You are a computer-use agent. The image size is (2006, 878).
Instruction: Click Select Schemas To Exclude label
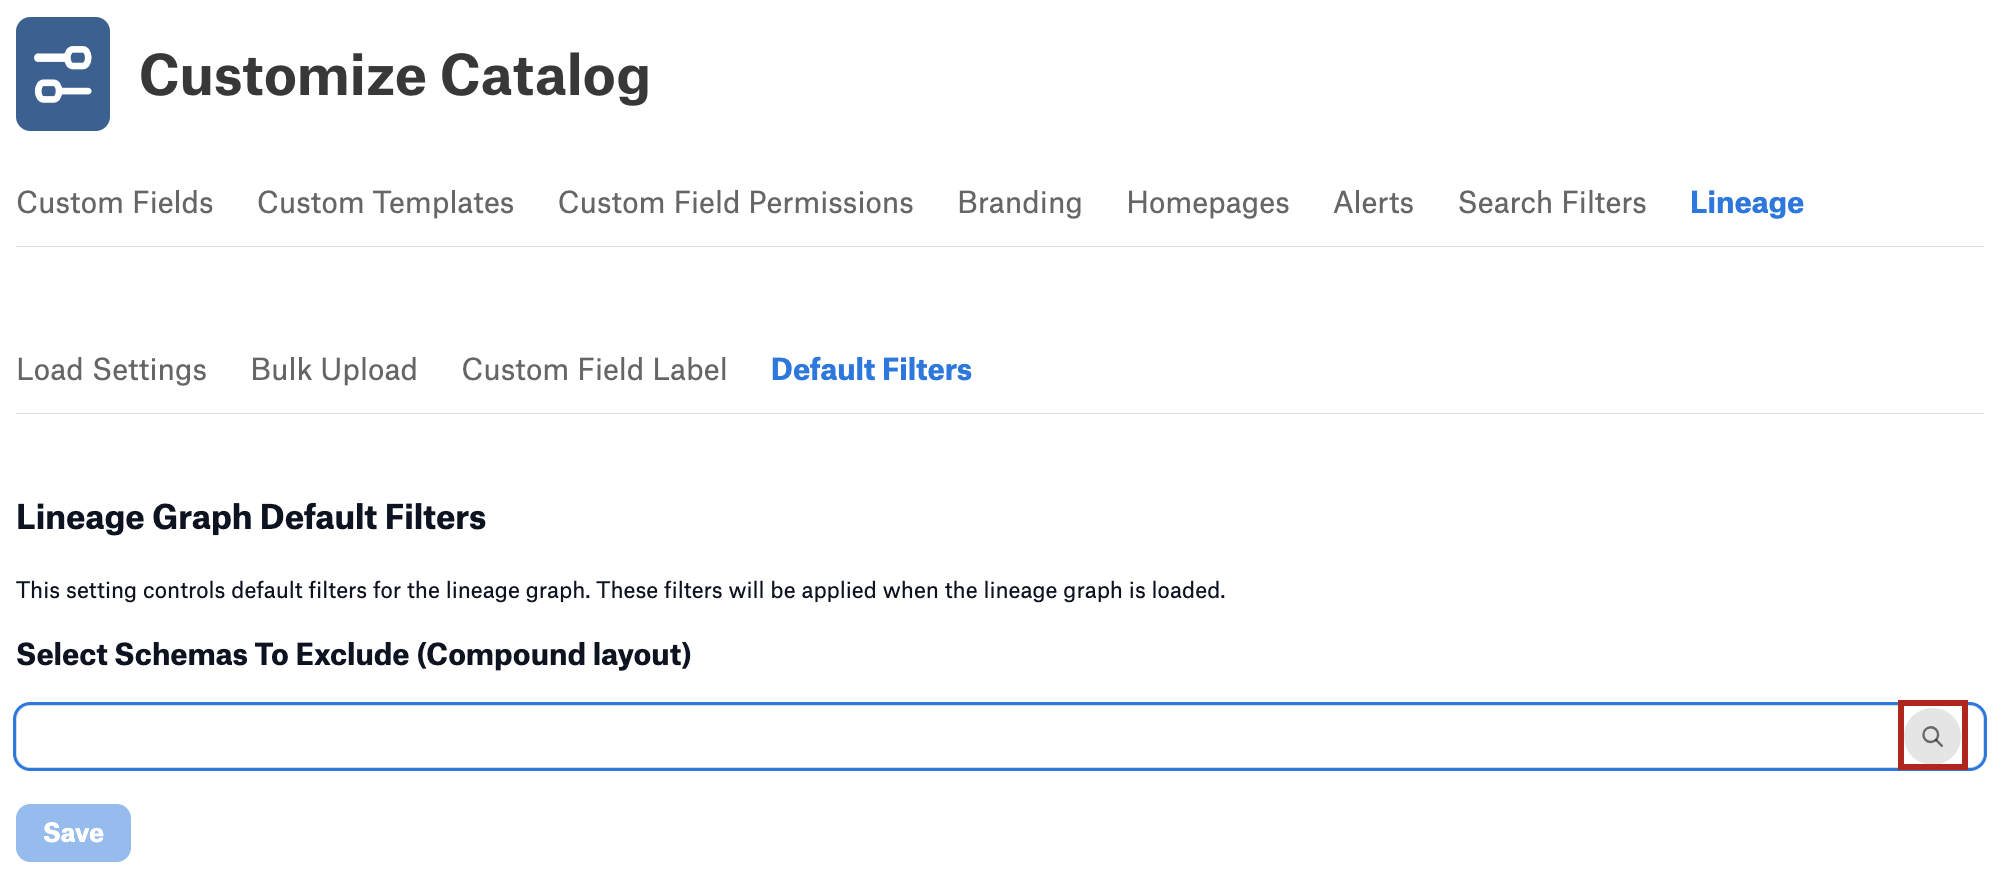tap(354, 655)
